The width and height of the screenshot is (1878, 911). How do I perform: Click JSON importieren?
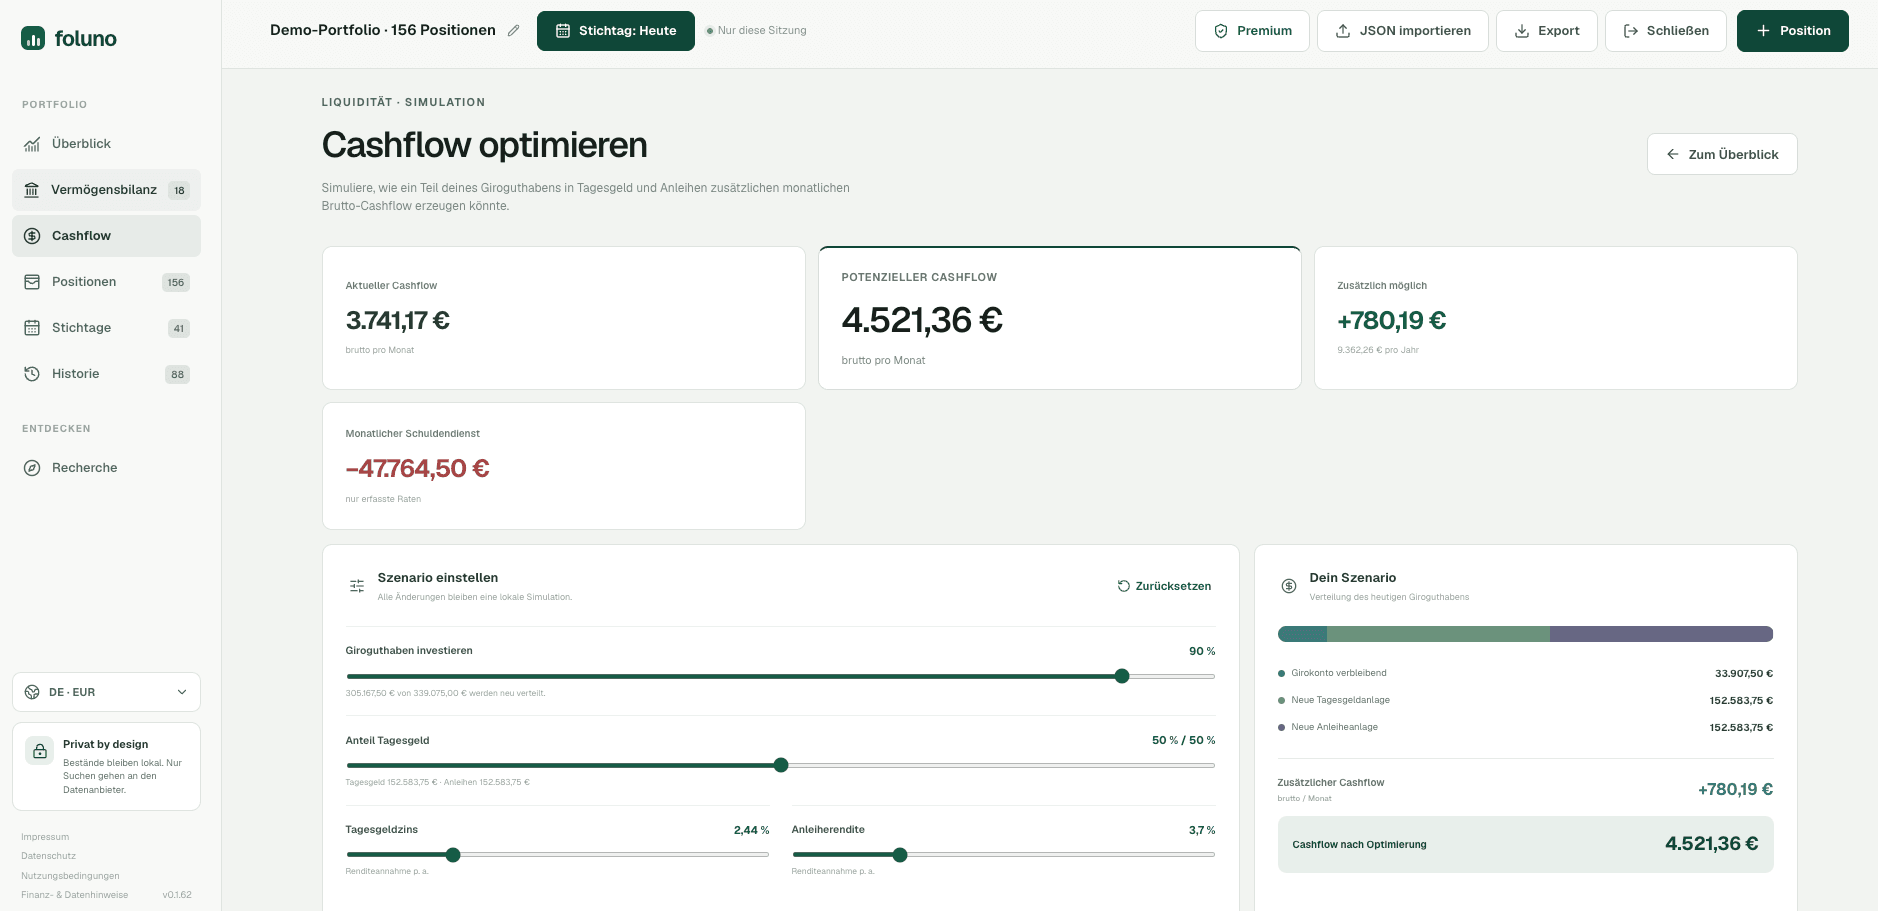(1402, 31)
